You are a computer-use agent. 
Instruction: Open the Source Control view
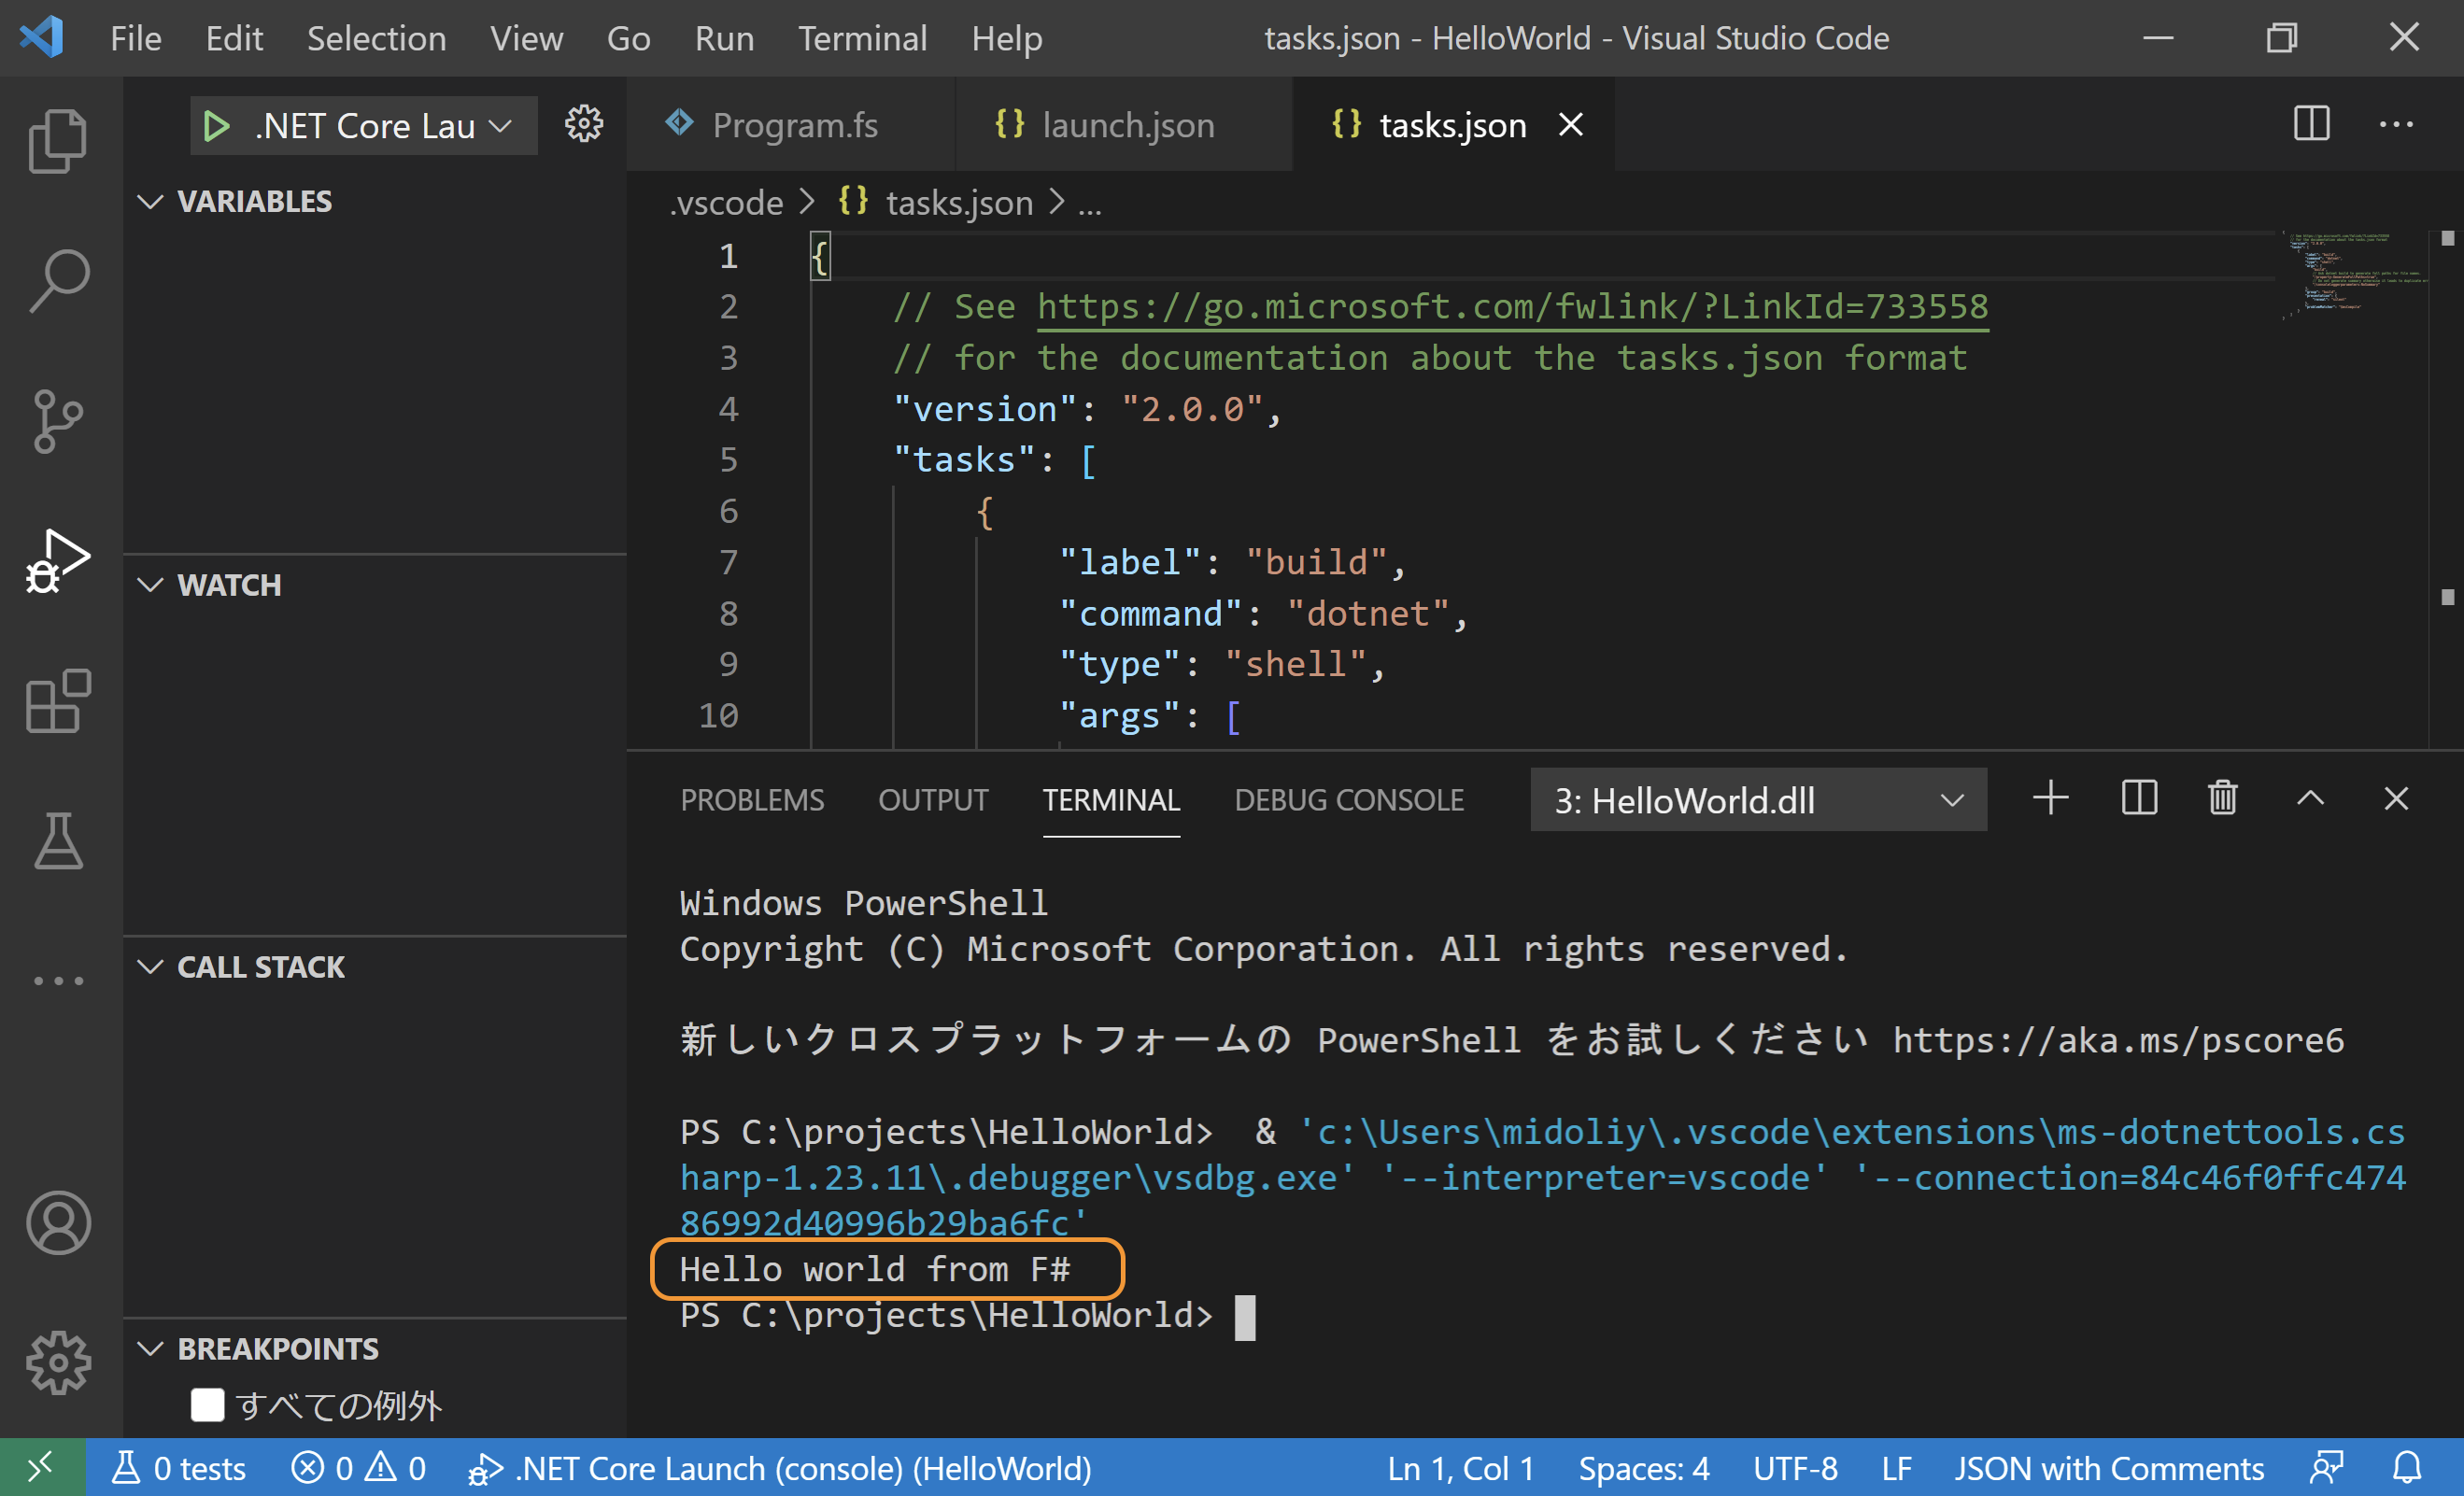58,421
